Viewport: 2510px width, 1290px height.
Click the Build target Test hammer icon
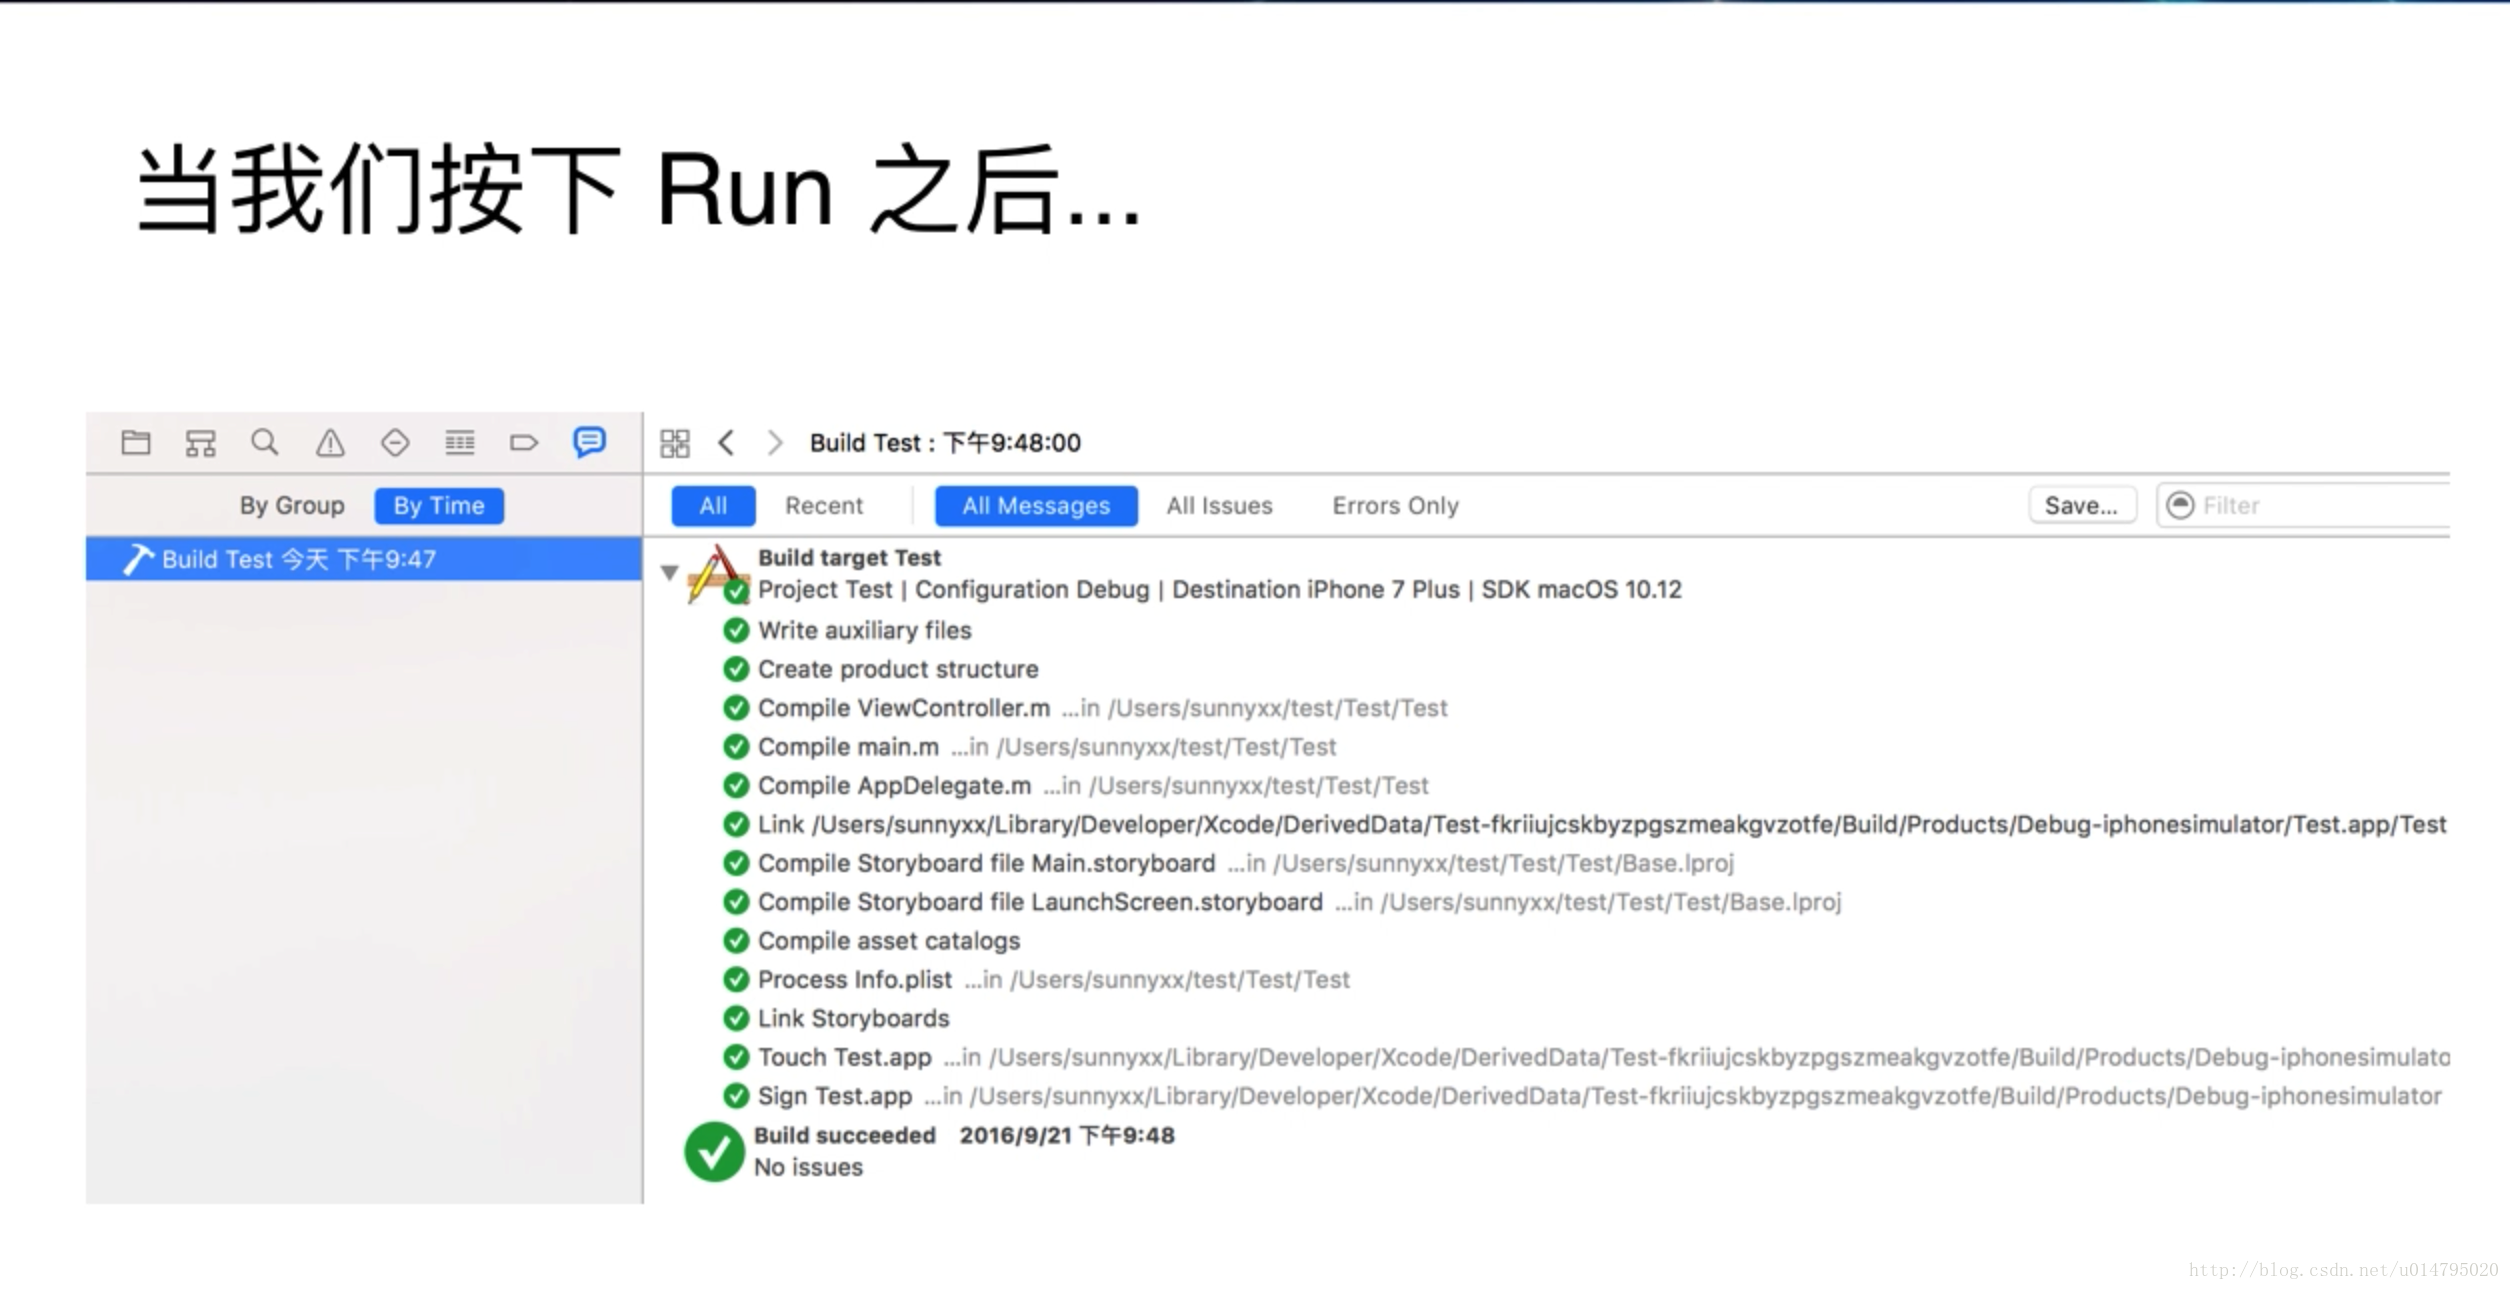[717, 574]
